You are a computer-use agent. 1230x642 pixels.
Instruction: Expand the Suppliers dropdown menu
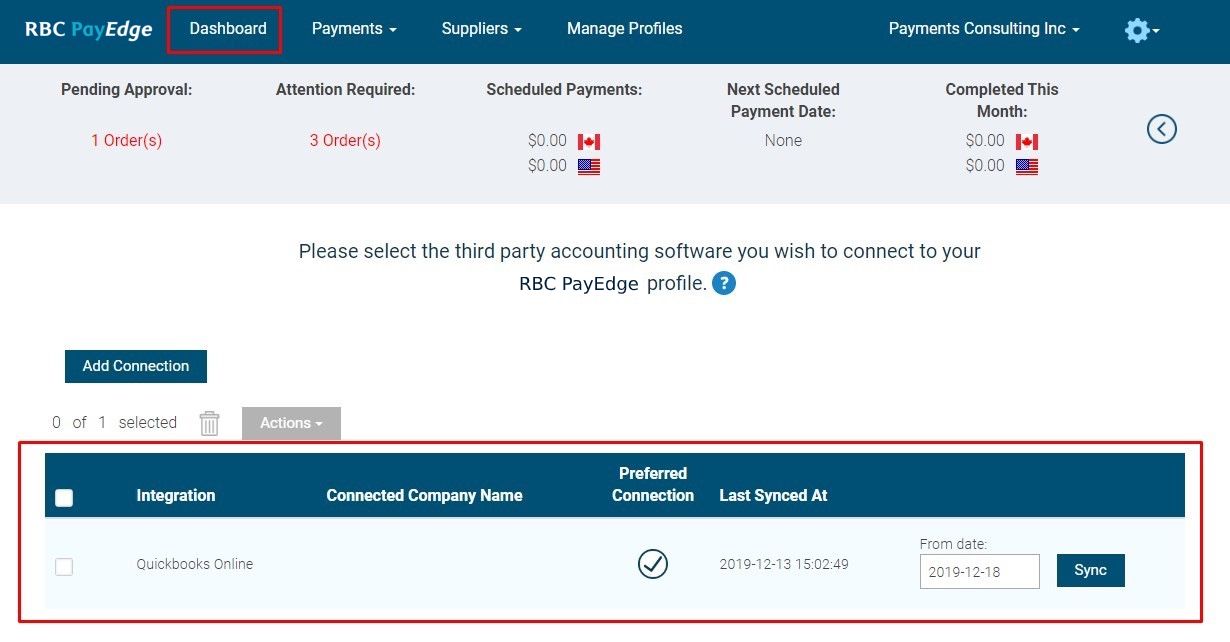(x=482, y=29)
